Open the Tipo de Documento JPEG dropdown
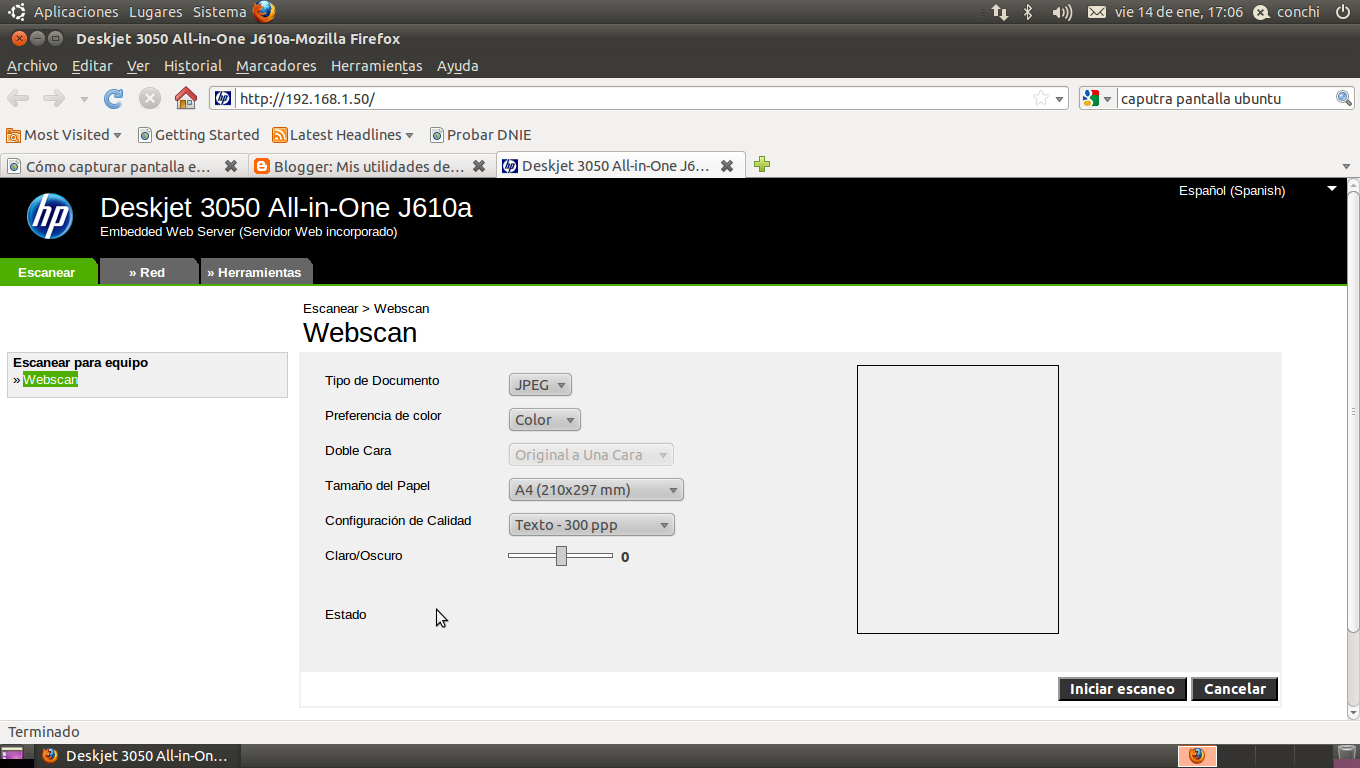Image resolution: width=1360 pixels, height=768 pixels. pos(540,385)
